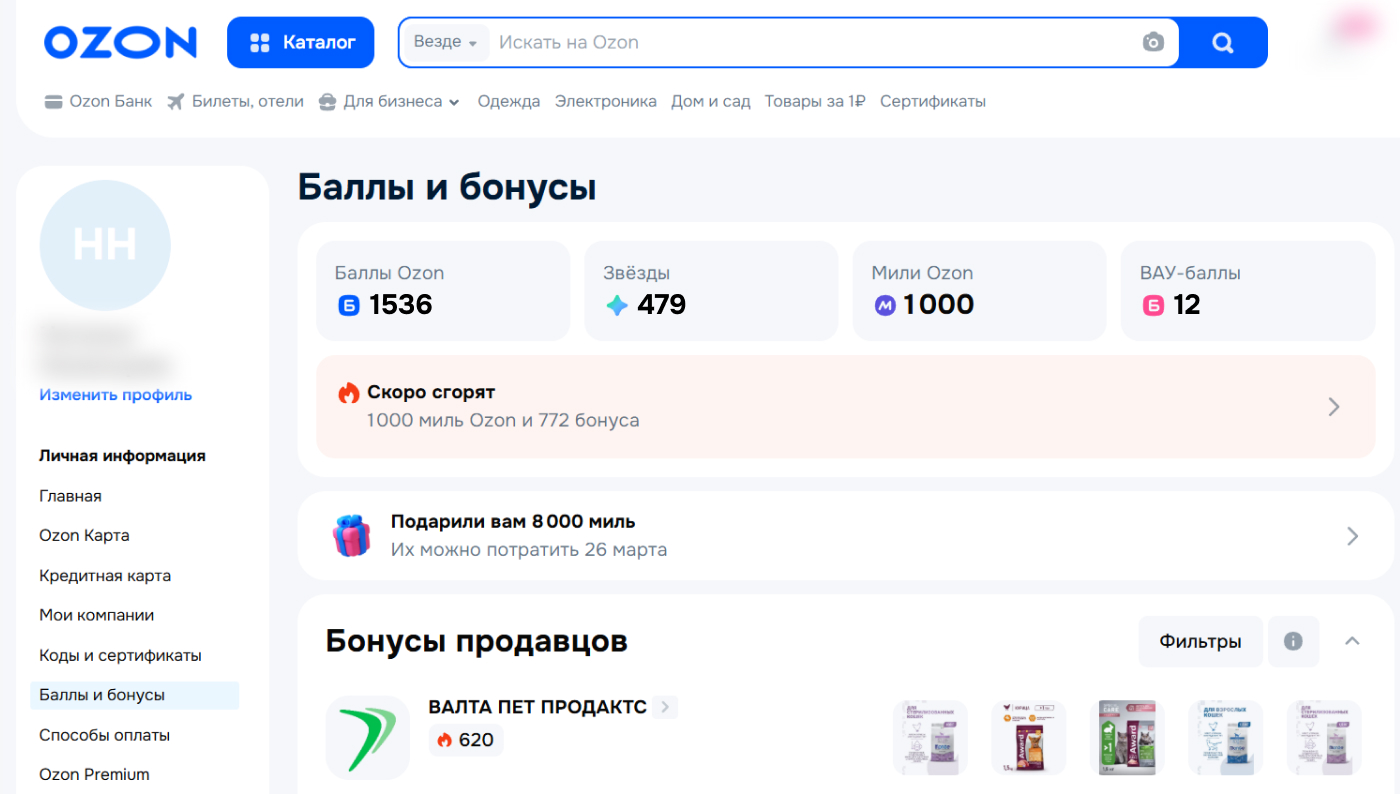The width and height of the screenshot is (1400, 794).
Task: Open the Каталог menu button
Action: [301, 42]
